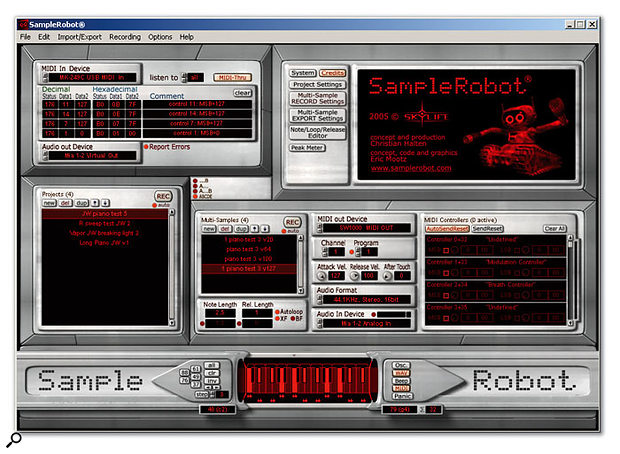Image resolution: width=620 pixels, height=454 pixels.
Task: Open the www.samplerobot.com link
Action: point(411,168)
